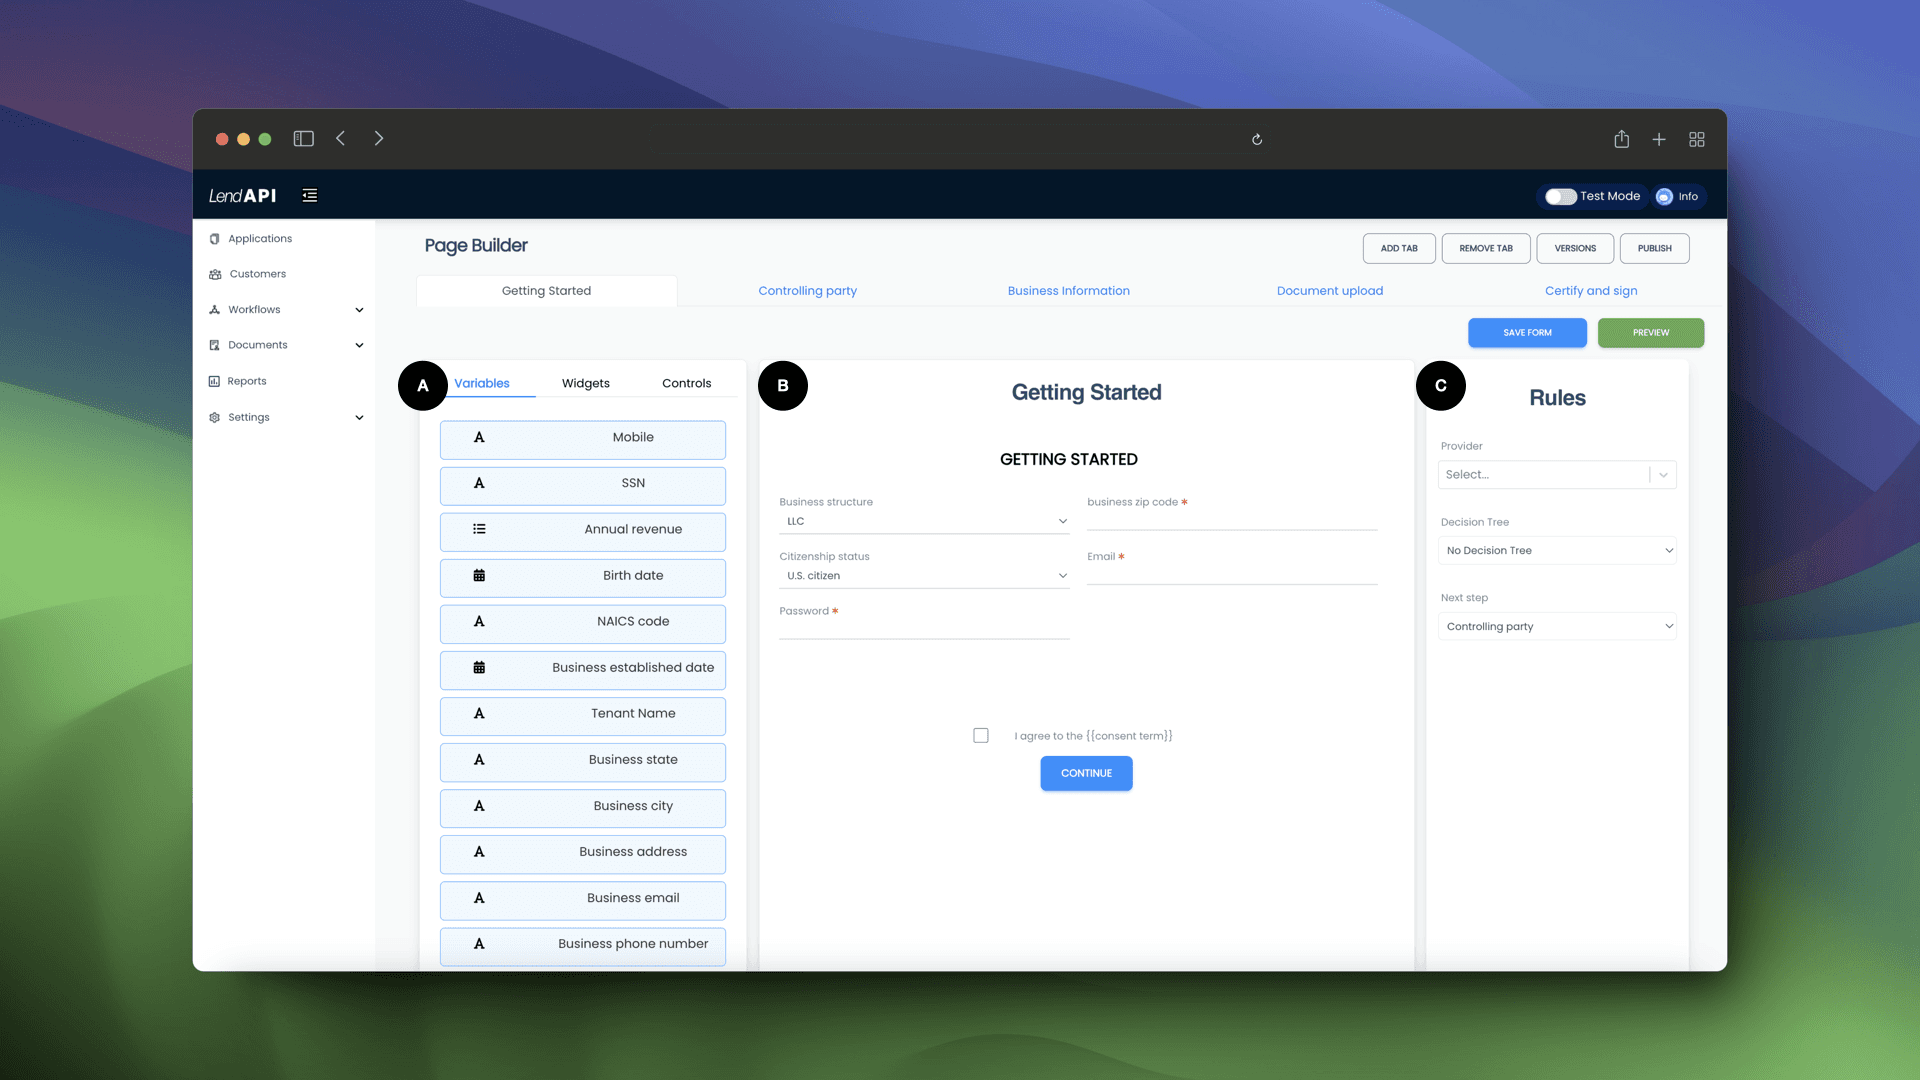
Task: Switch to the Document upload tab
Action: pyautogui.click(x=1331, y=291)
